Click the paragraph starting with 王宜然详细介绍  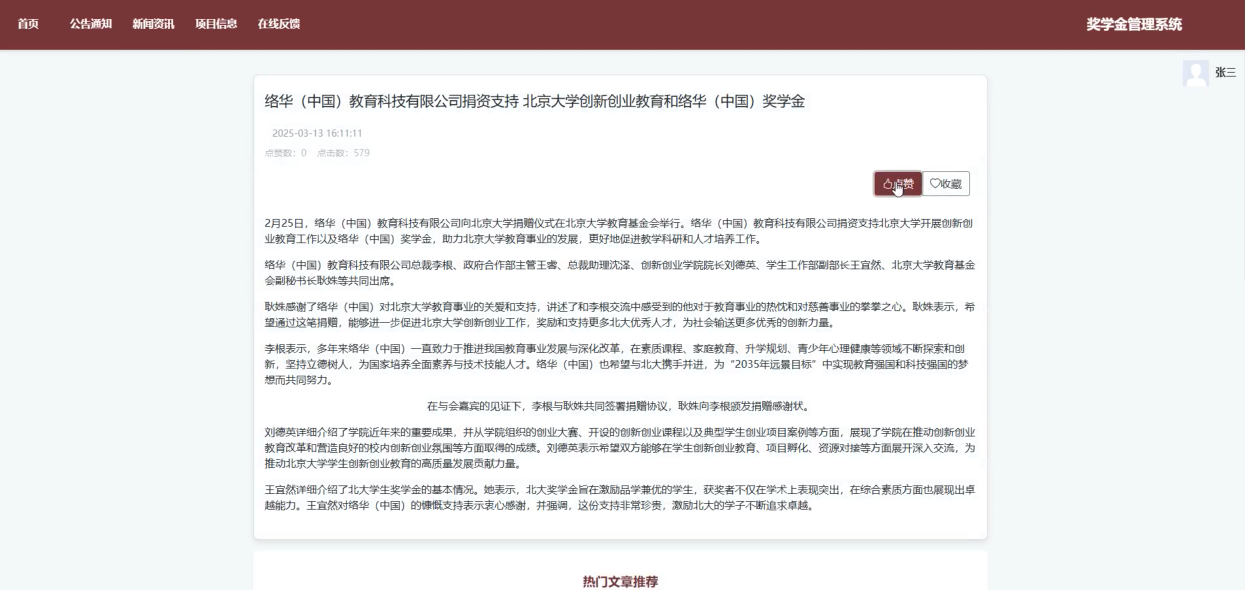(620, 498)
